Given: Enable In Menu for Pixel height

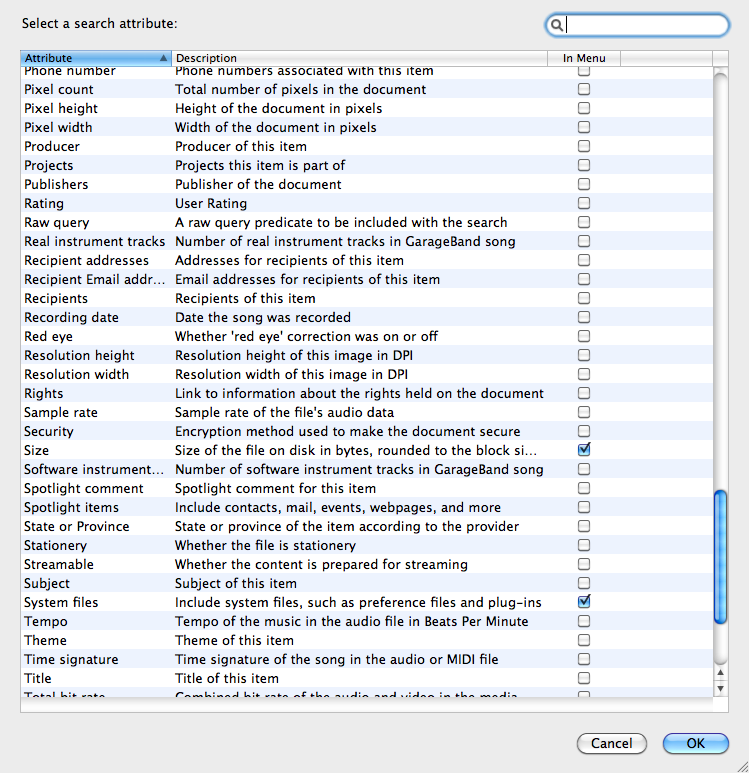Looking at the screenshot, I should click(x=584, y=108).
